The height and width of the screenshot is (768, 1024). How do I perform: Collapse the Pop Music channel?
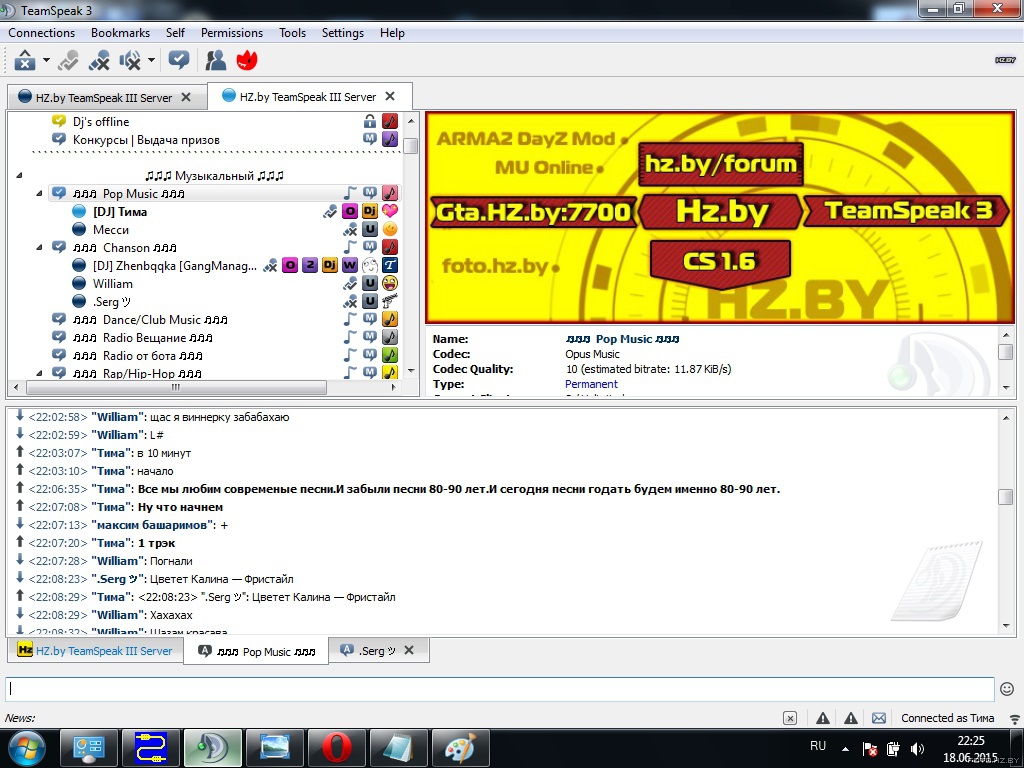[x=39, y=193]
